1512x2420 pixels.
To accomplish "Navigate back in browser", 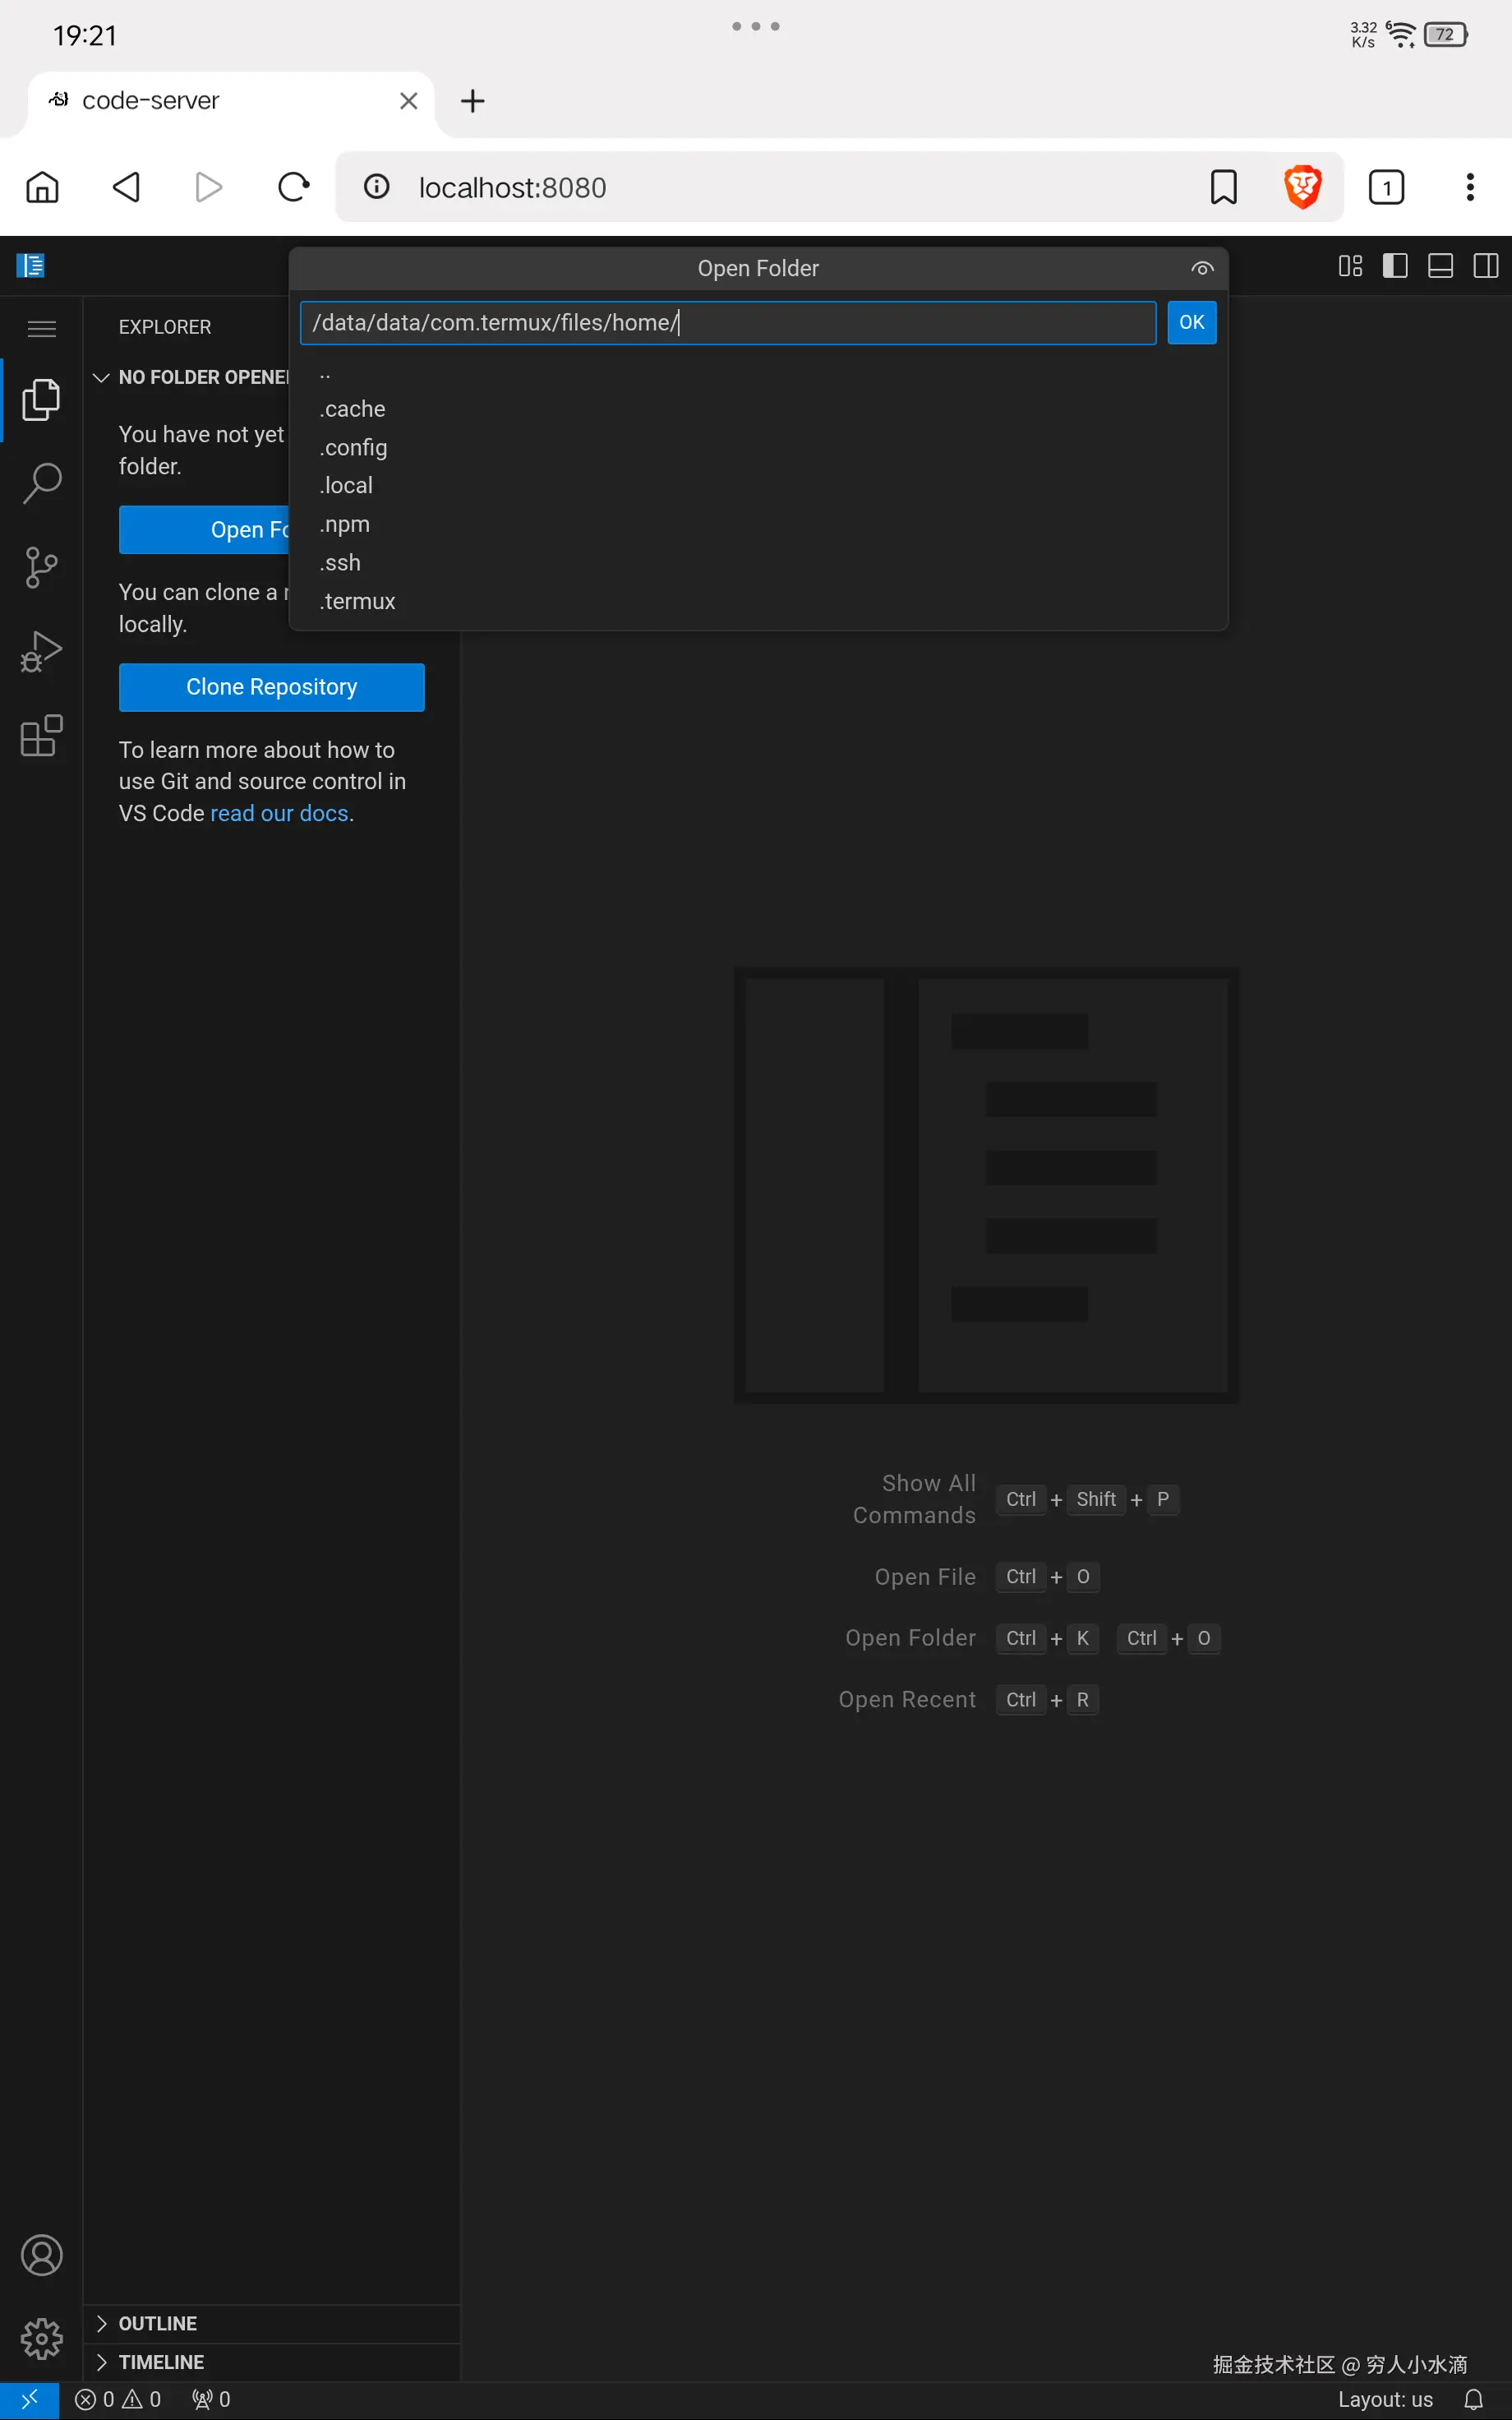I will (126, 187).
